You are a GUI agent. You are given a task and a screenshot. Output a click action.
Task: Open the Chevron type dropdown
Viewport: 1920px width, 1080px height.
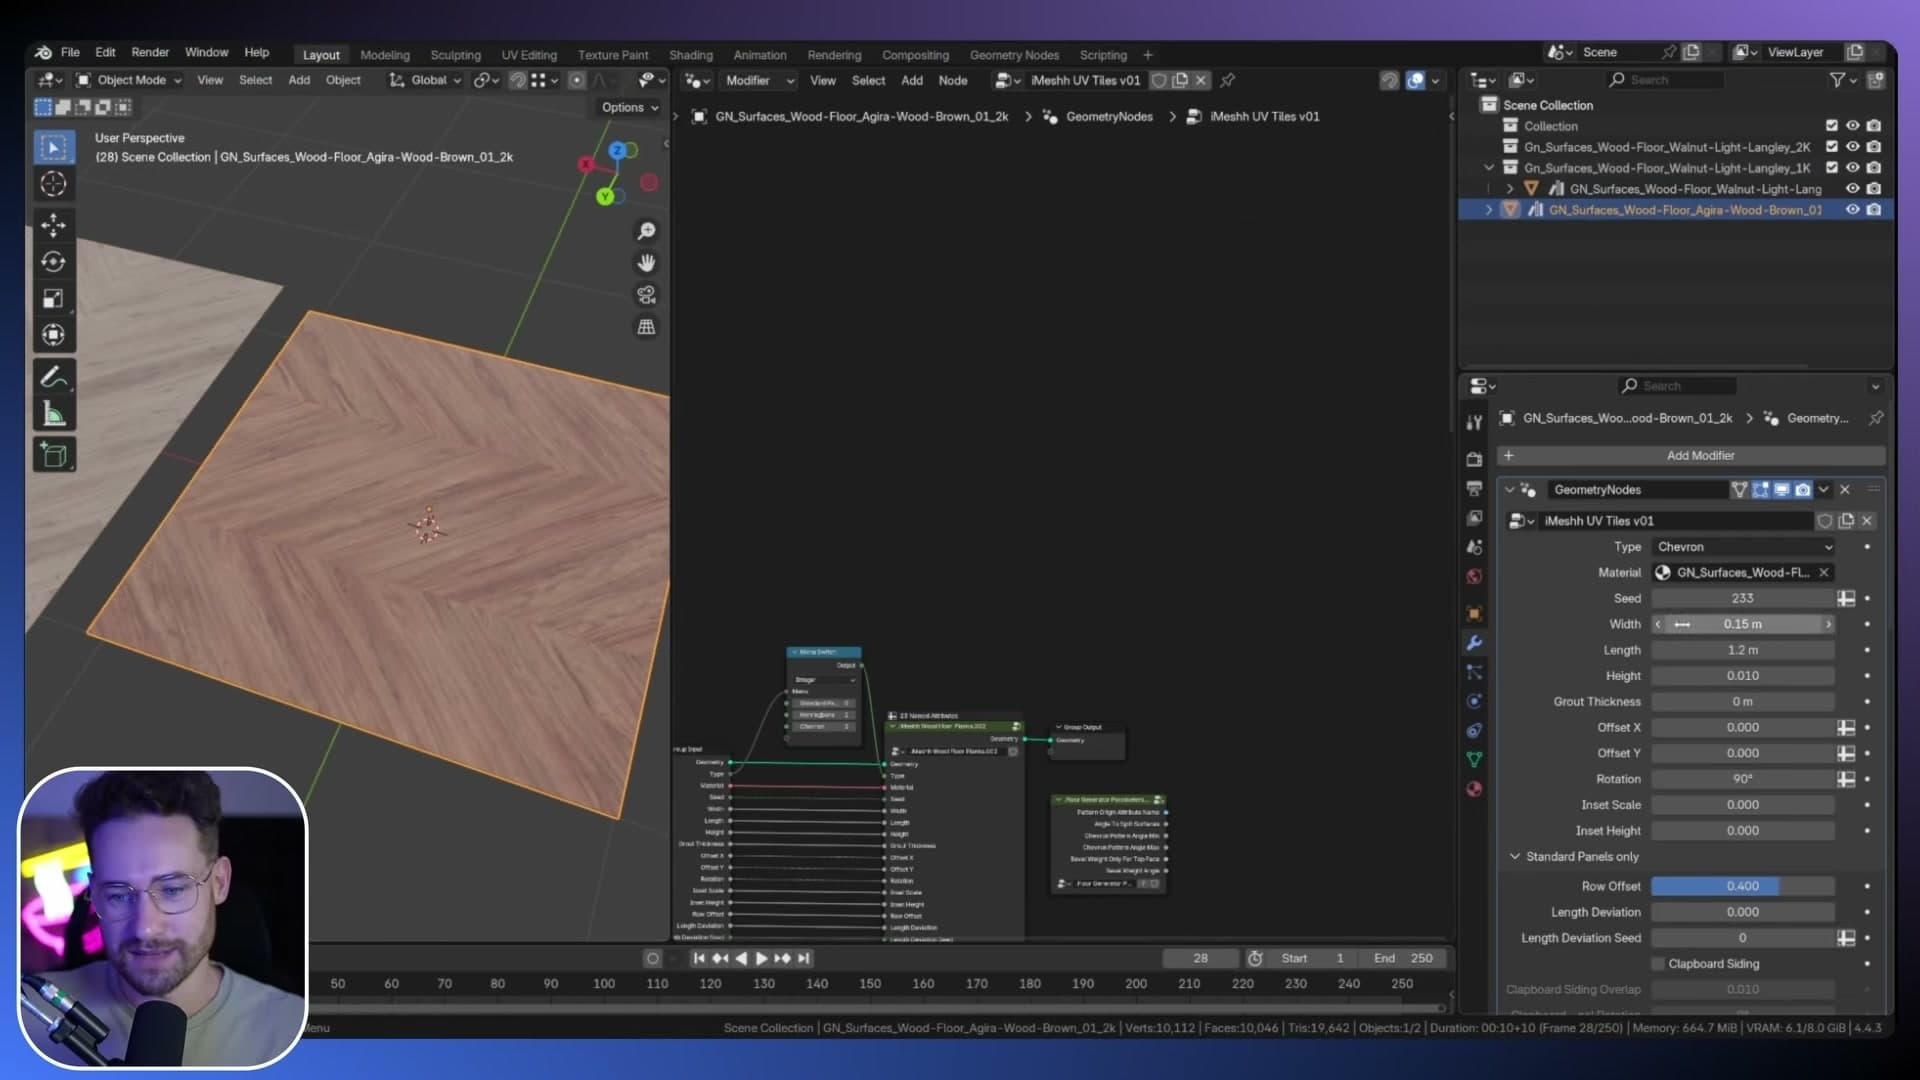tap(1743, 547)
